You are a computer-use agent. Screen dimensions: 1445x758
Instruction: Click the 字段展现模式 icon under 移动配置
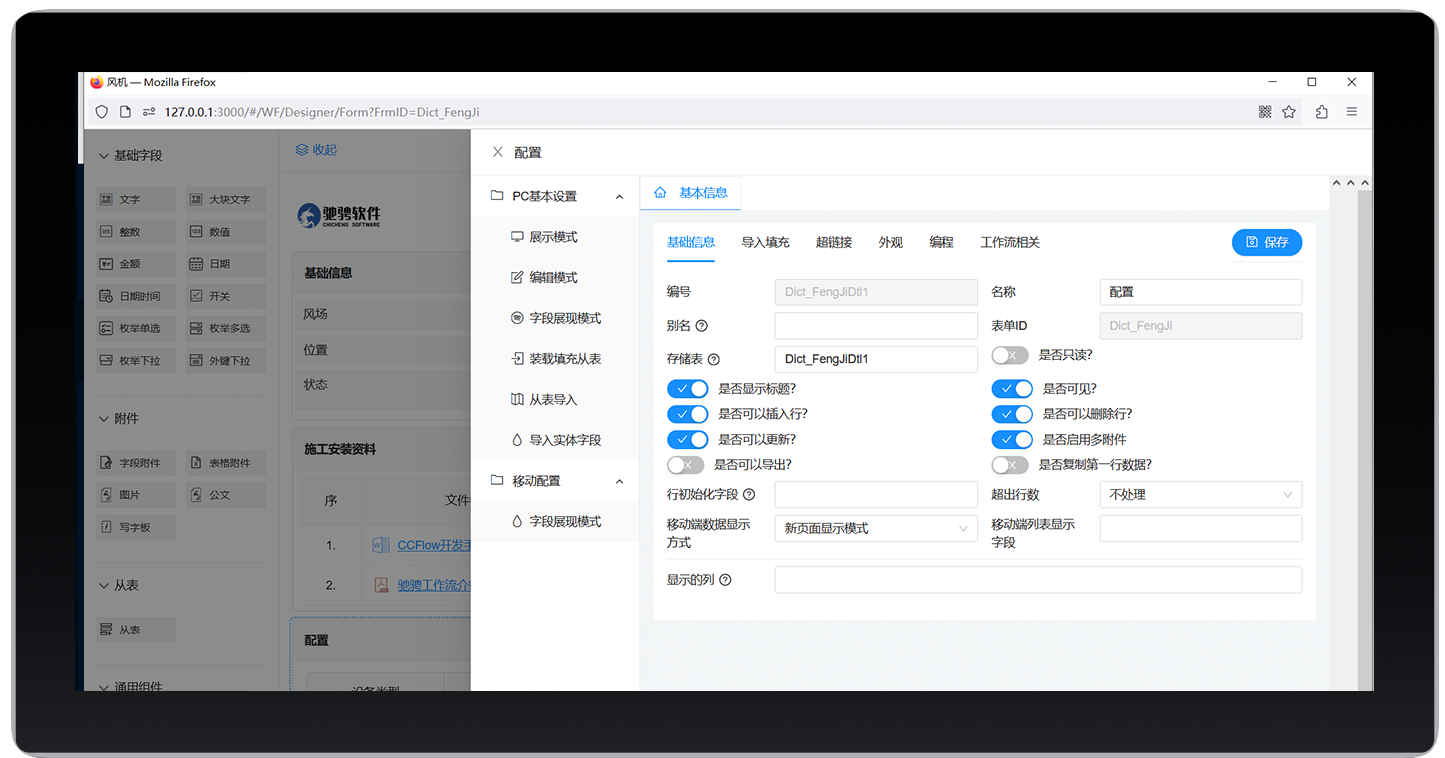517,521
